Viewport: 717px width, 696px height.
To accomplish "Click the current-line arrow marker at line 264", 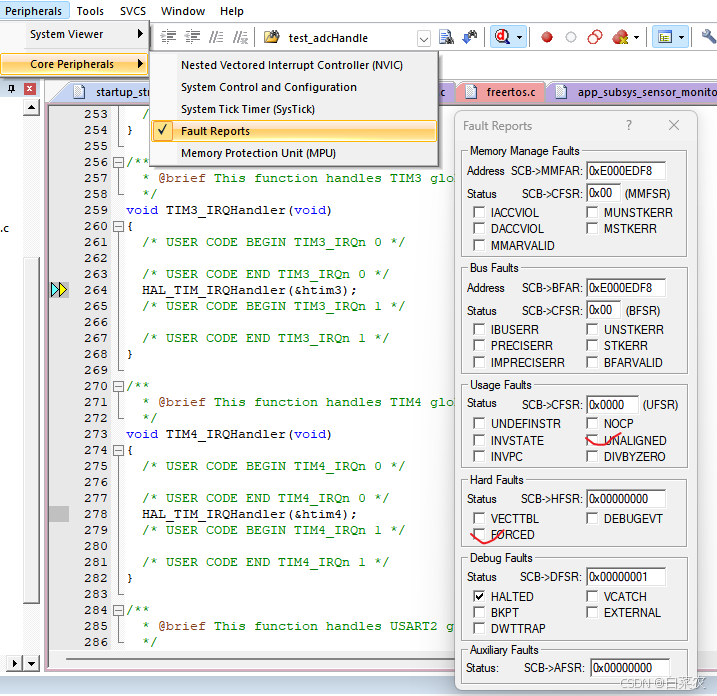I will pos(59,289).
